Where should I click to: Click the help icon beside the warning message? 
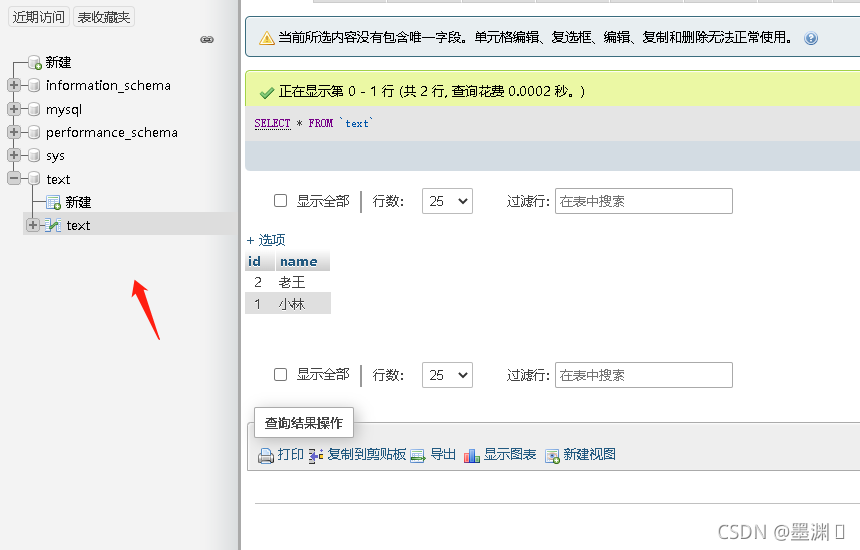(811, 38)
